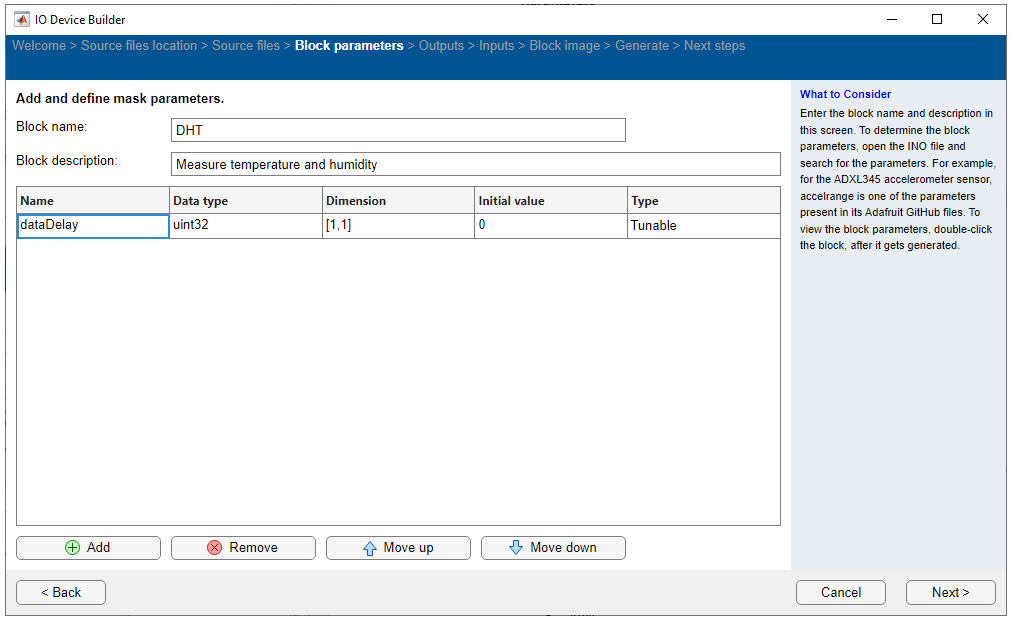The image size is (1013, 621).
Task: Edit the Block description text field
Action: [476, 164]
